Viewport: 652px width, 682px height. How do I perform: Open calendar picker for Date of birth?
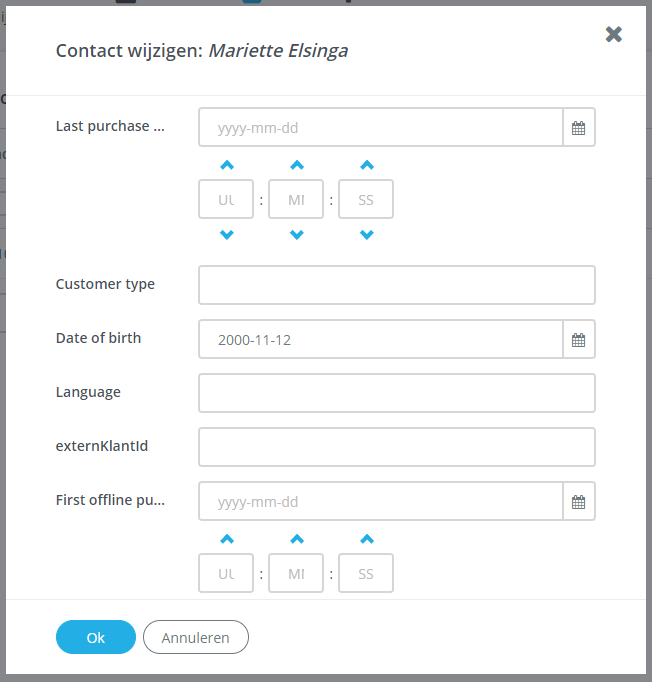[x=578, y=340]
